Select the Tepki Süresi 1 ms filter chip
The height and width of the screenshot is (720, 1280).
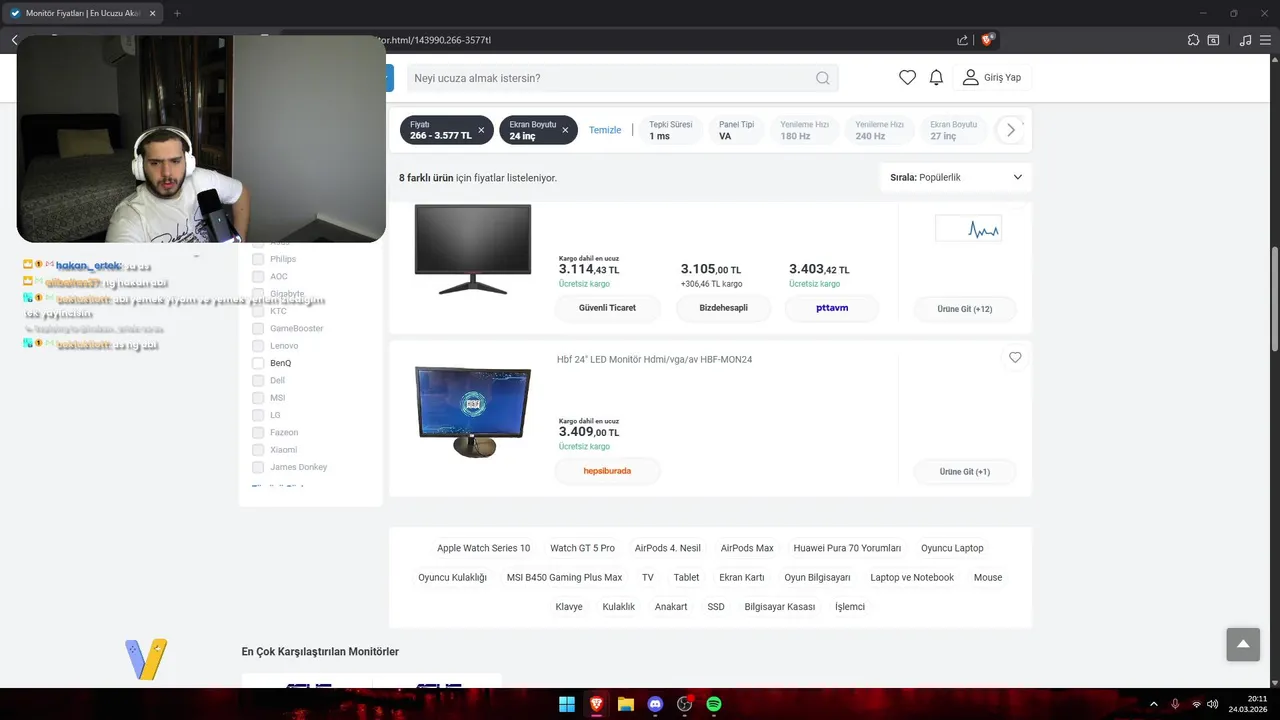click(x=670, y=130)
